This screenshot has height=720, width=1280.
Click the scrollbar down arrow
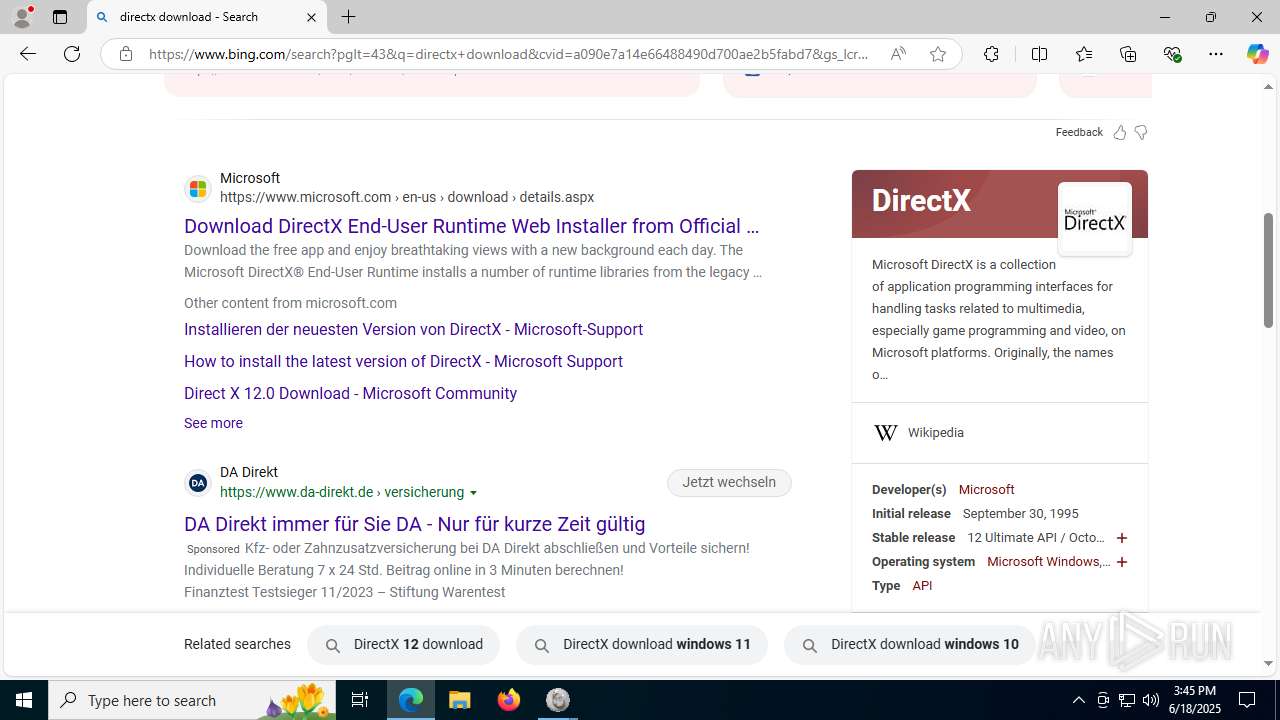(1268, 662)
